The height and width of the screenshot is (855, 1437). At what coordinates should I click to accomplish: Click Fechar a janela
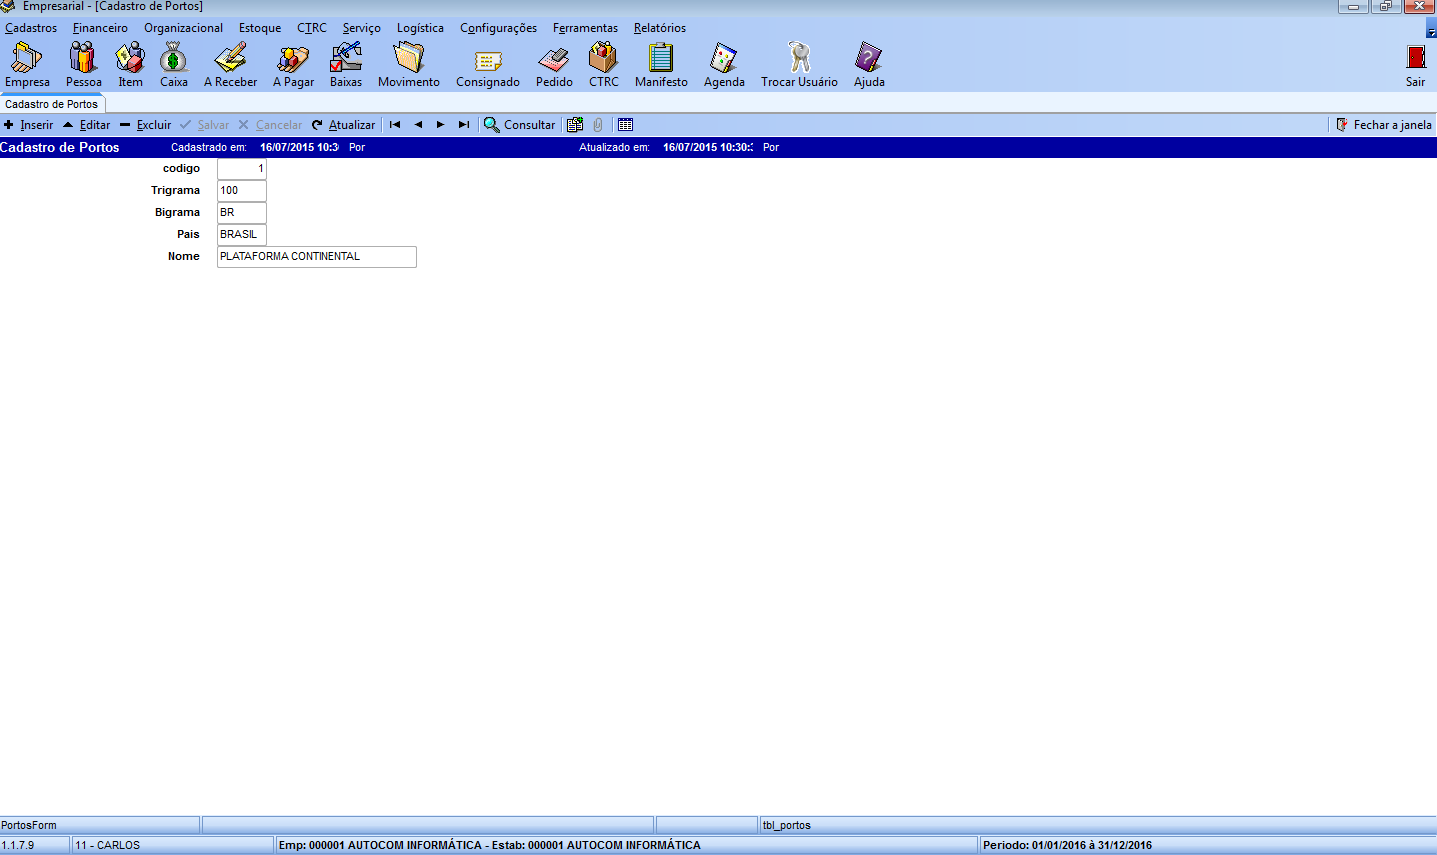tap(1384, 125)
